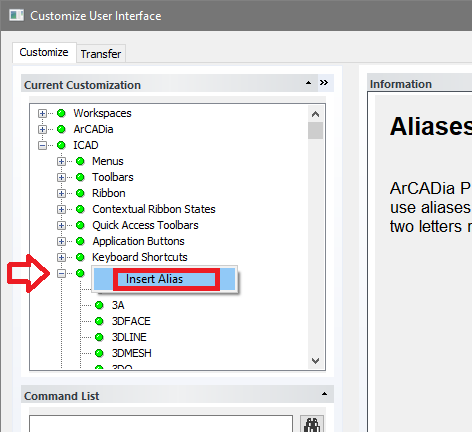
Task: Select the ICAD tree item
Action: pyautogui.click(x=86, y=145)
